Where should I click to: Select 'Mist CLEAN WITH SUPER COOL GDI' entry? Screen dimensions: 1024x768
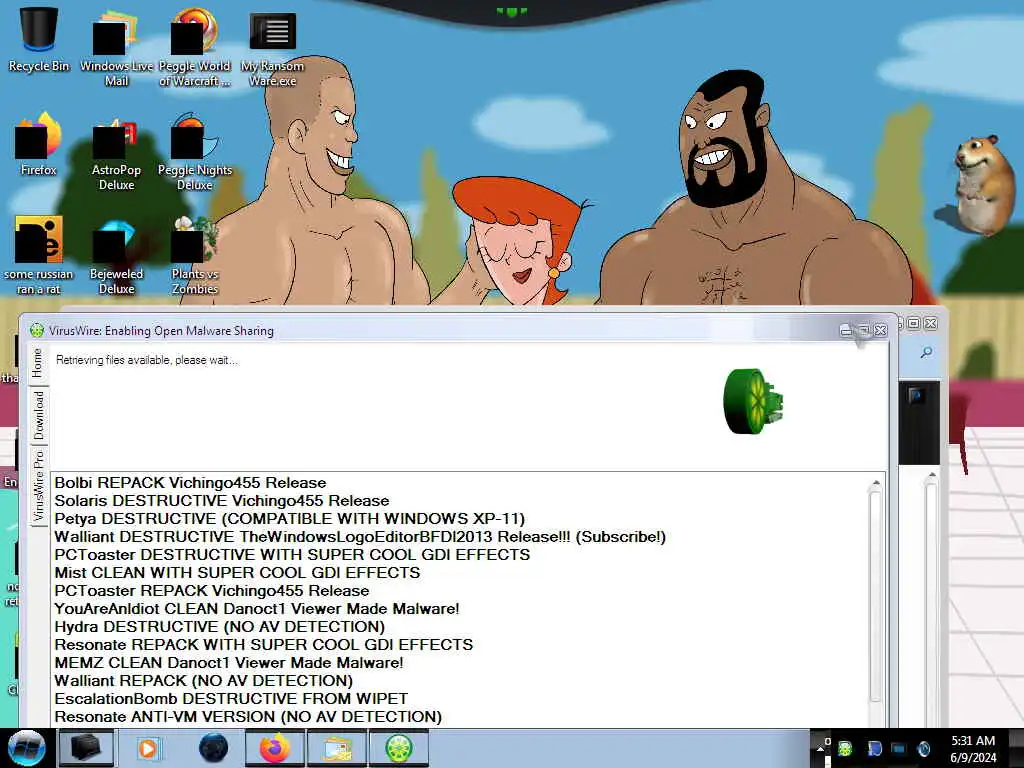[x=237, y=573]
